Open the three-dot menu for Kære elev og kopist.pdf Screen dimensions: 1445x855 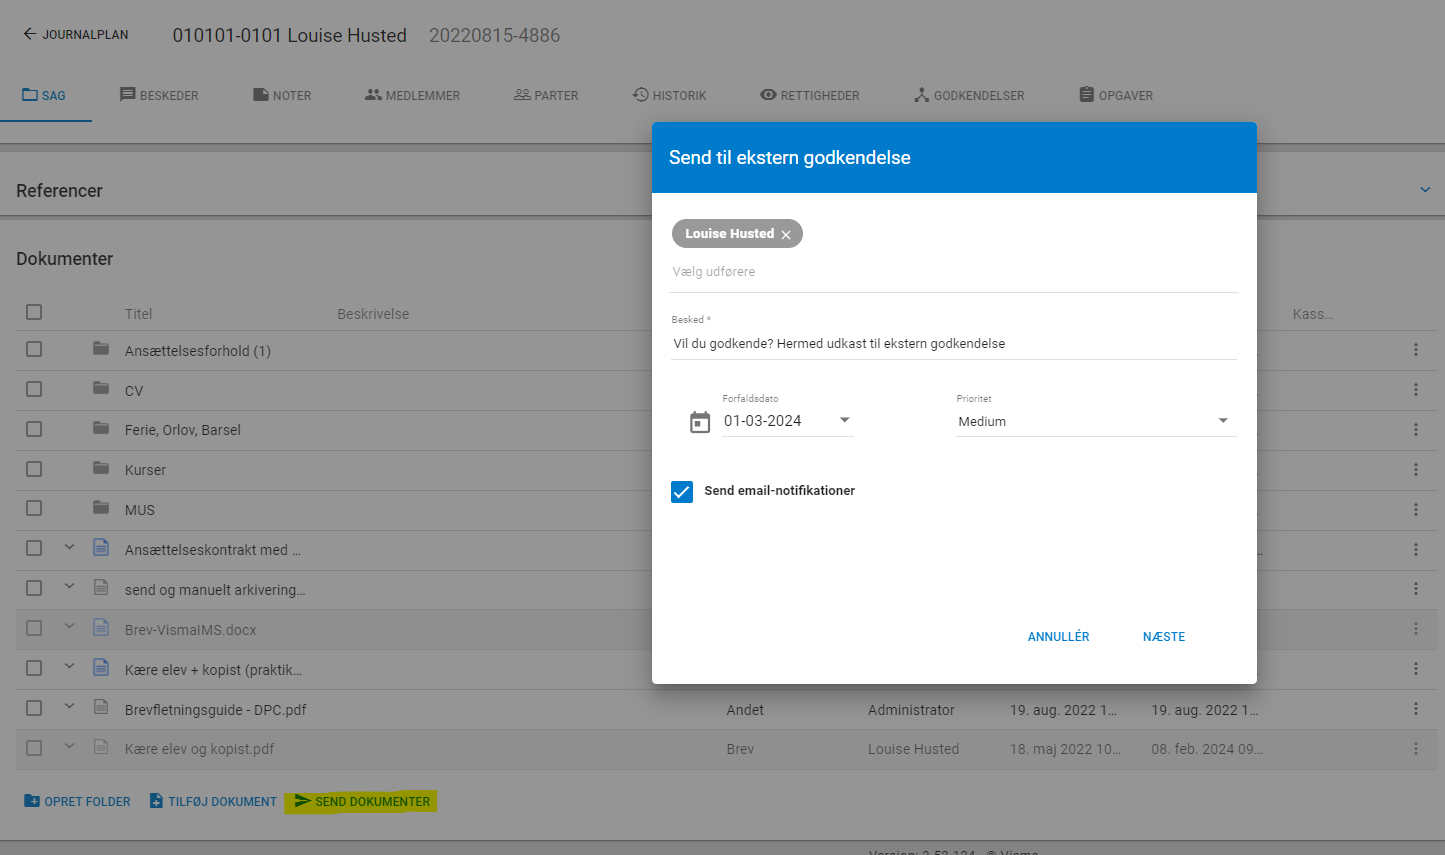pyautogui.click(x=1416, y=748)
